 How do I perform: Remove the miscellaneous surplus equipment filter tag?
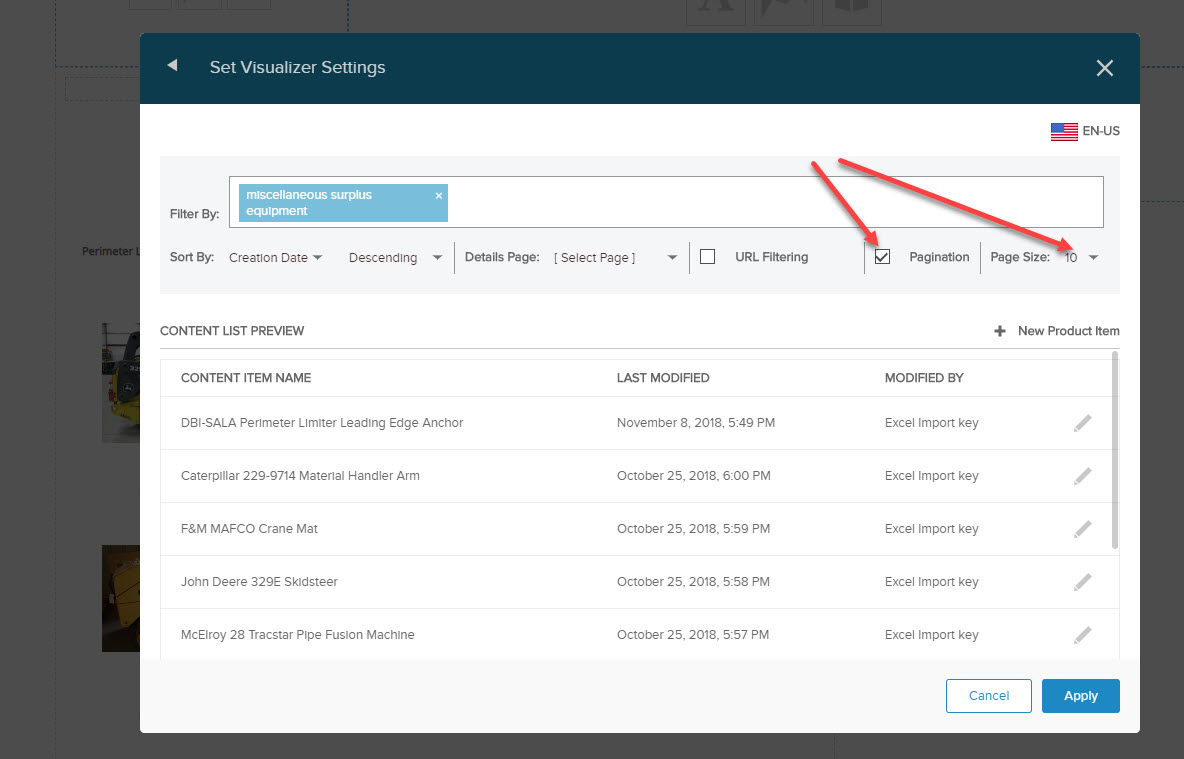click(x=438, y=196)
